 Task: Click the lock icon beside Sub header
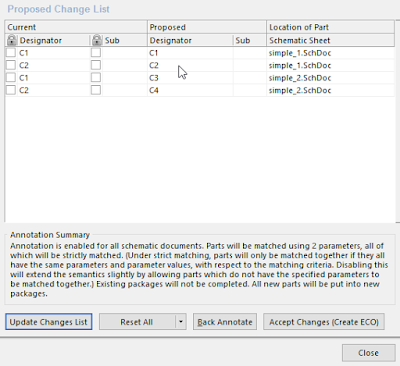[x=97, y=40]
